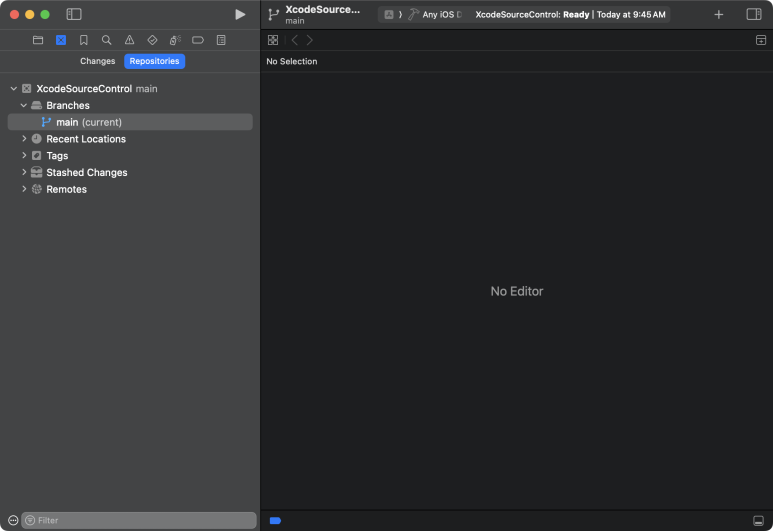Open the Project navigator folder icon

pos(38,40)
